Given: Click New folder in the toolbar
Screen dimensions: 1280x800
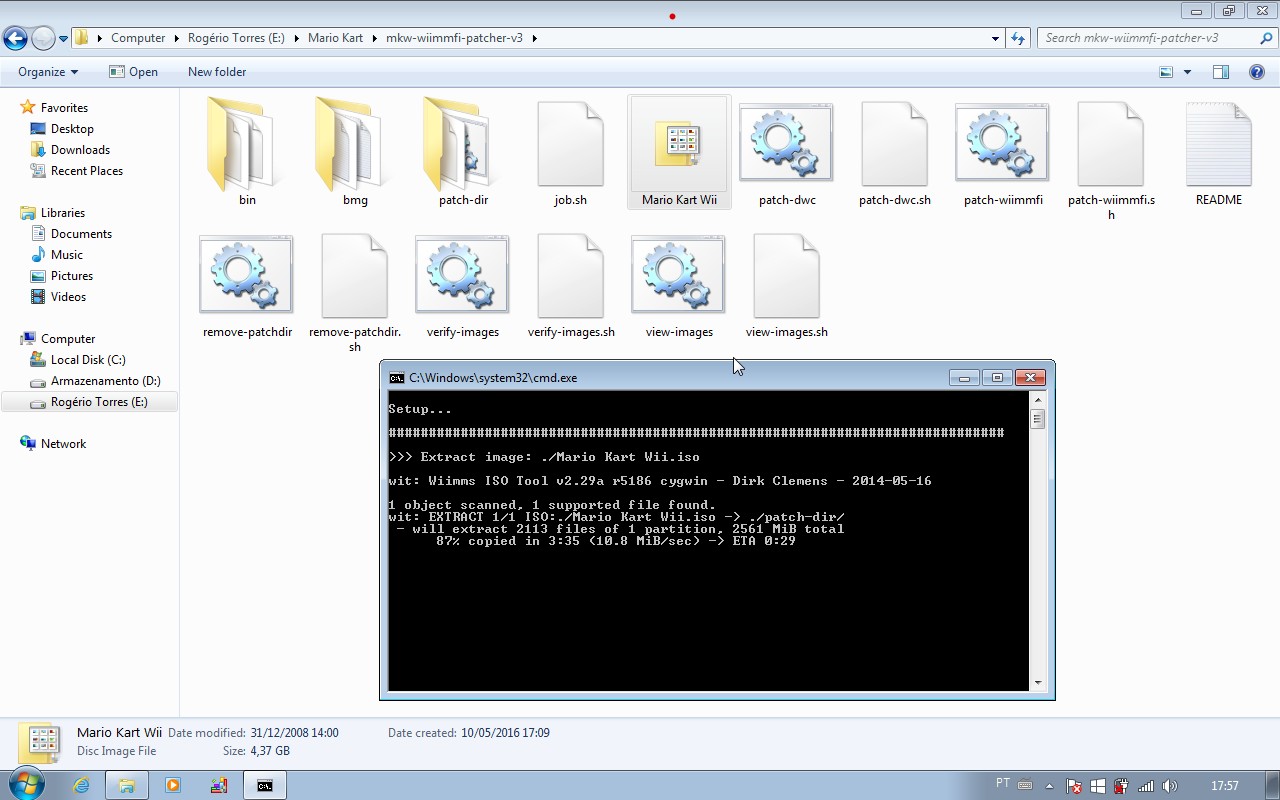Looking at the screenshot, I should click(x=217, y=72).
